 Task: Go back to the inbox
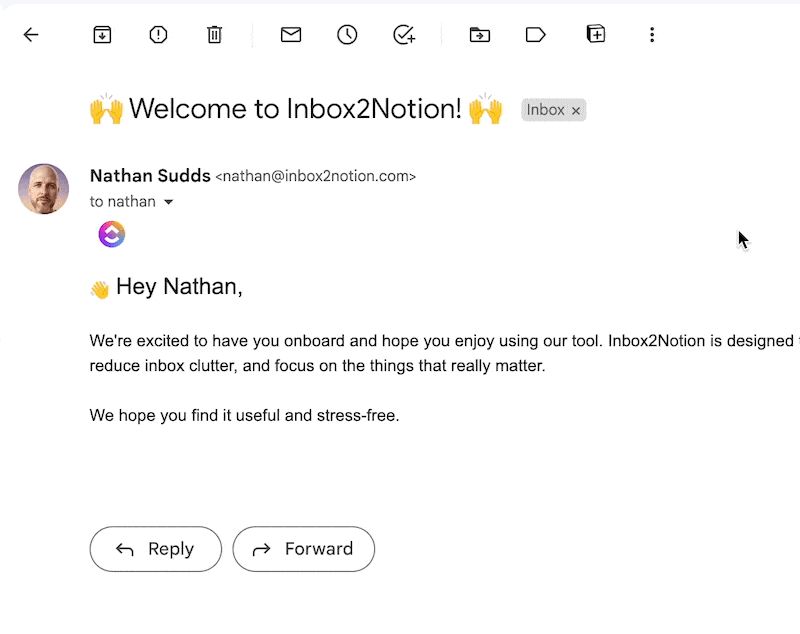pos(31,34)
